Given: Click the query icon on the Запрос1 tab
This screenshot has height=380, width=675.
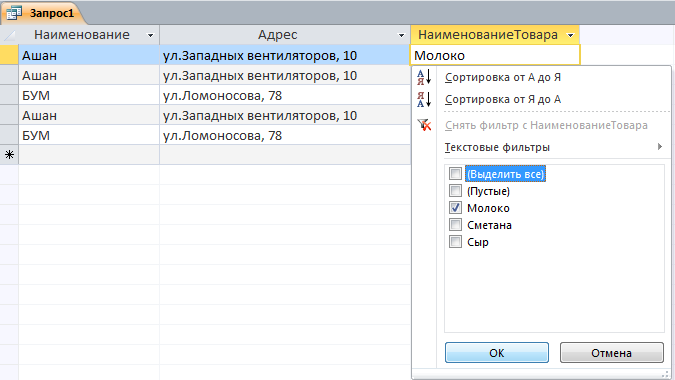Looking at the screenshot, I should coord(13,13).
